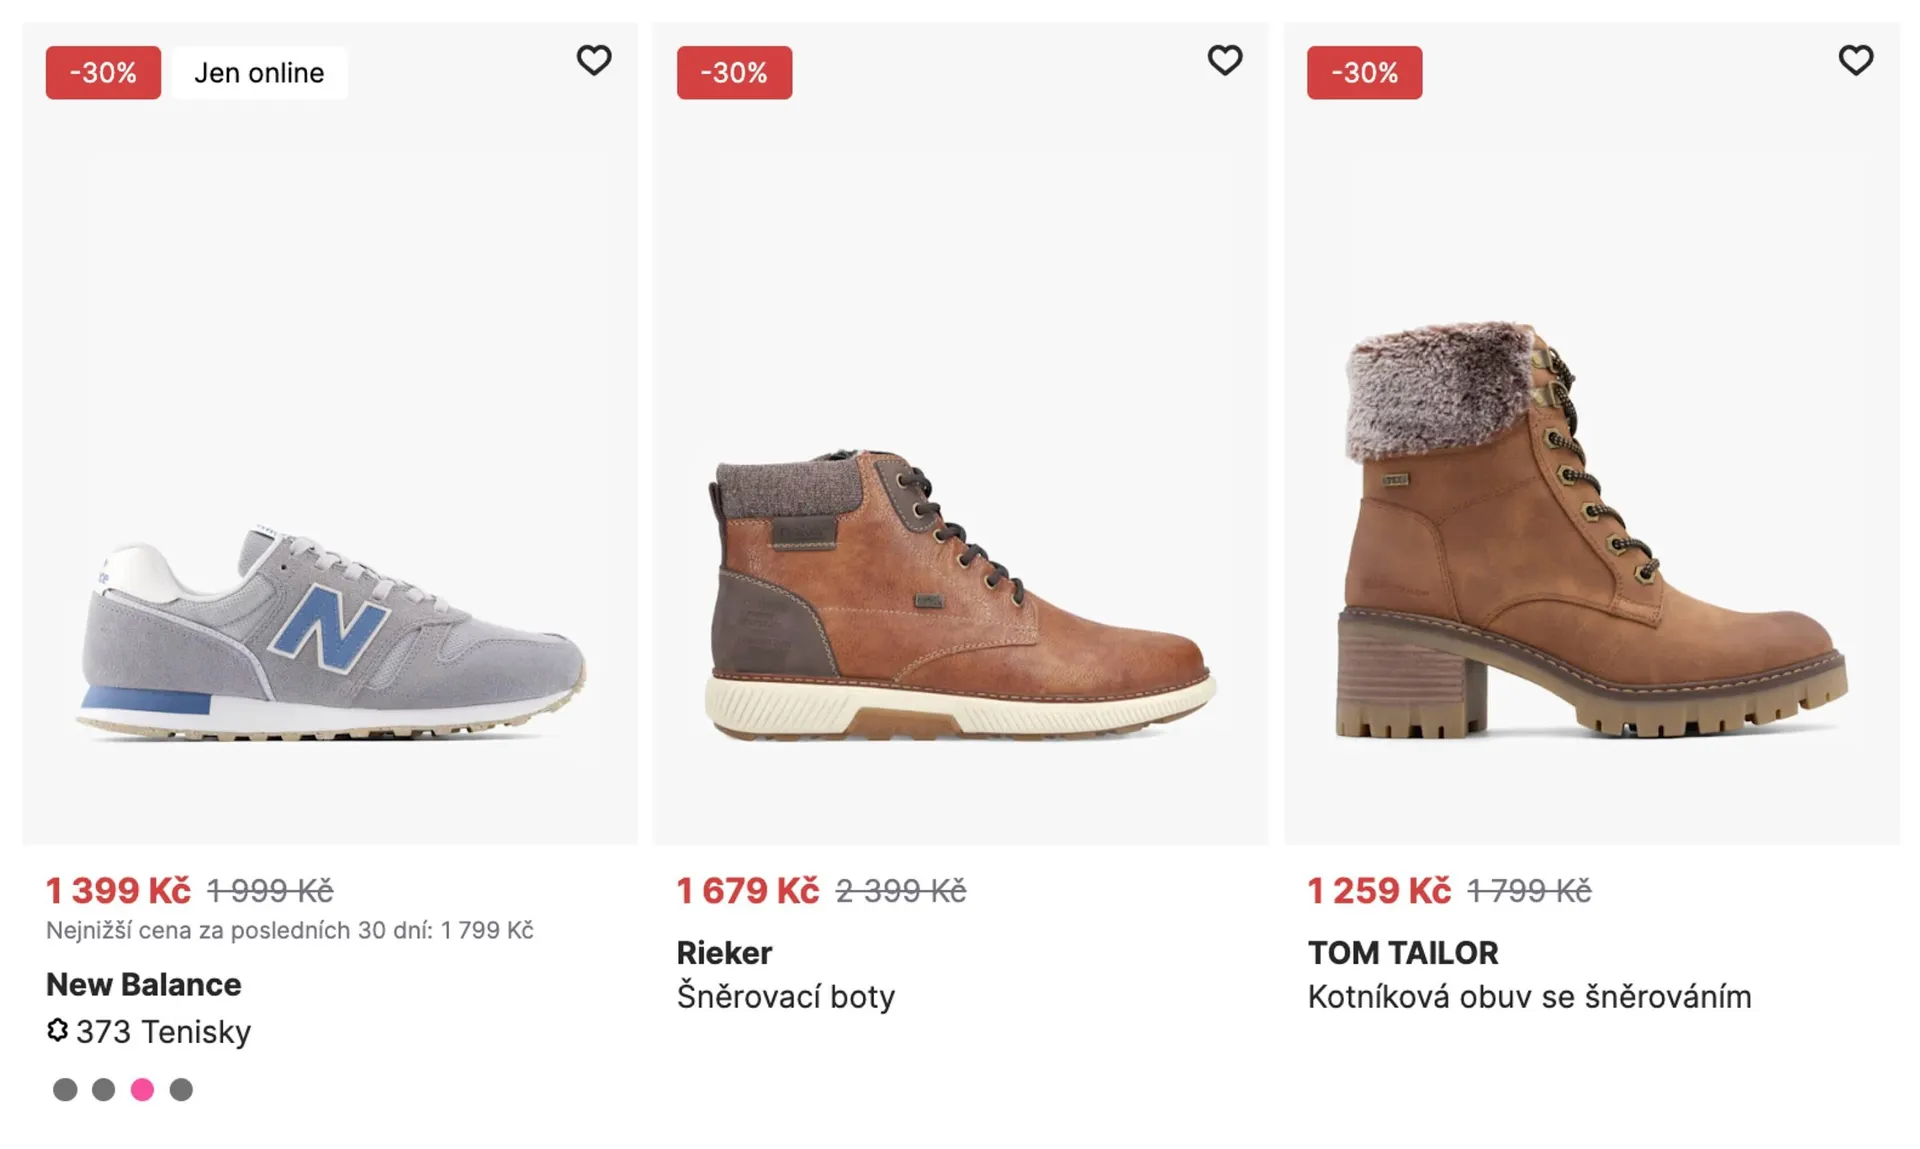Open 'Kotníková obuv se šněrováním' product link
1920x1149 pixels.
click(1529, 997)
